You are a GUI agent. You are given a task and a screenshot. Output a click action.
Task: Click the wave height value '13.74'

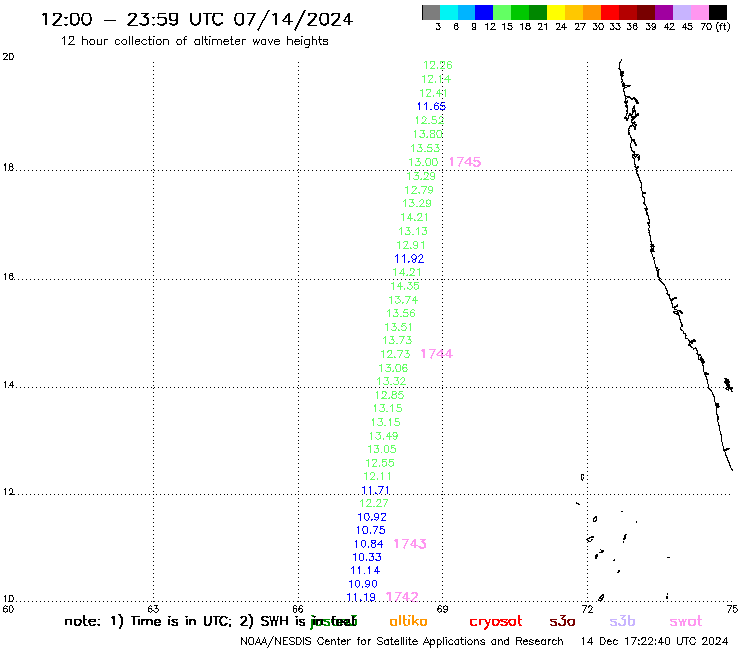[403, 300]
